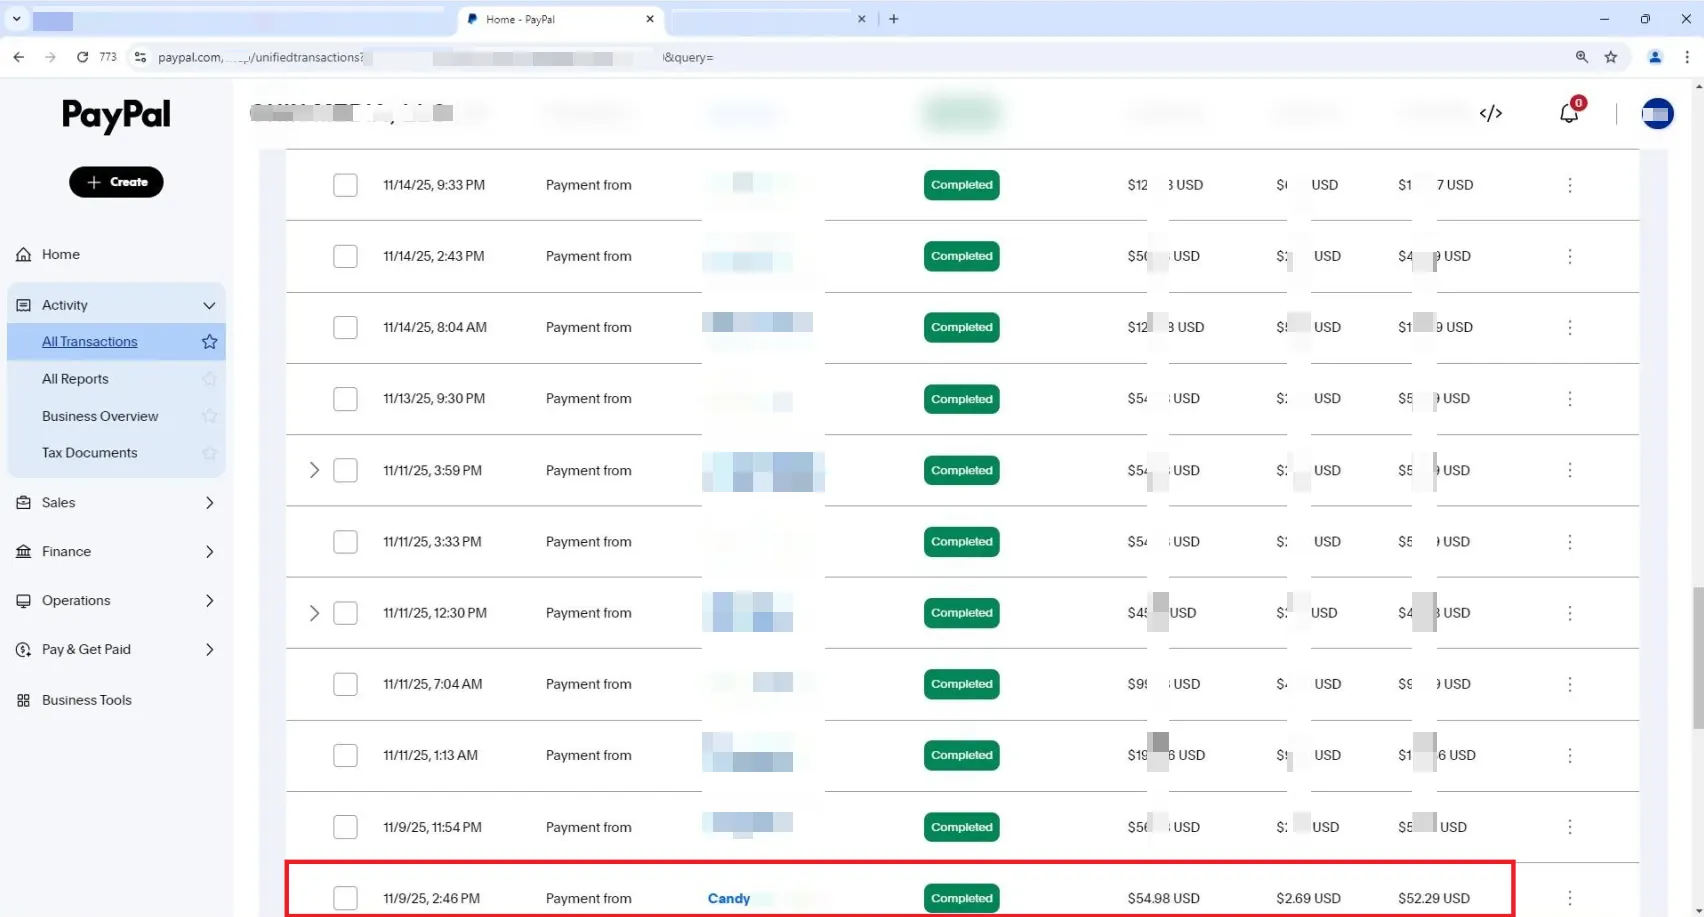Favorite All Transactions with the star icon

pos(209,342)
